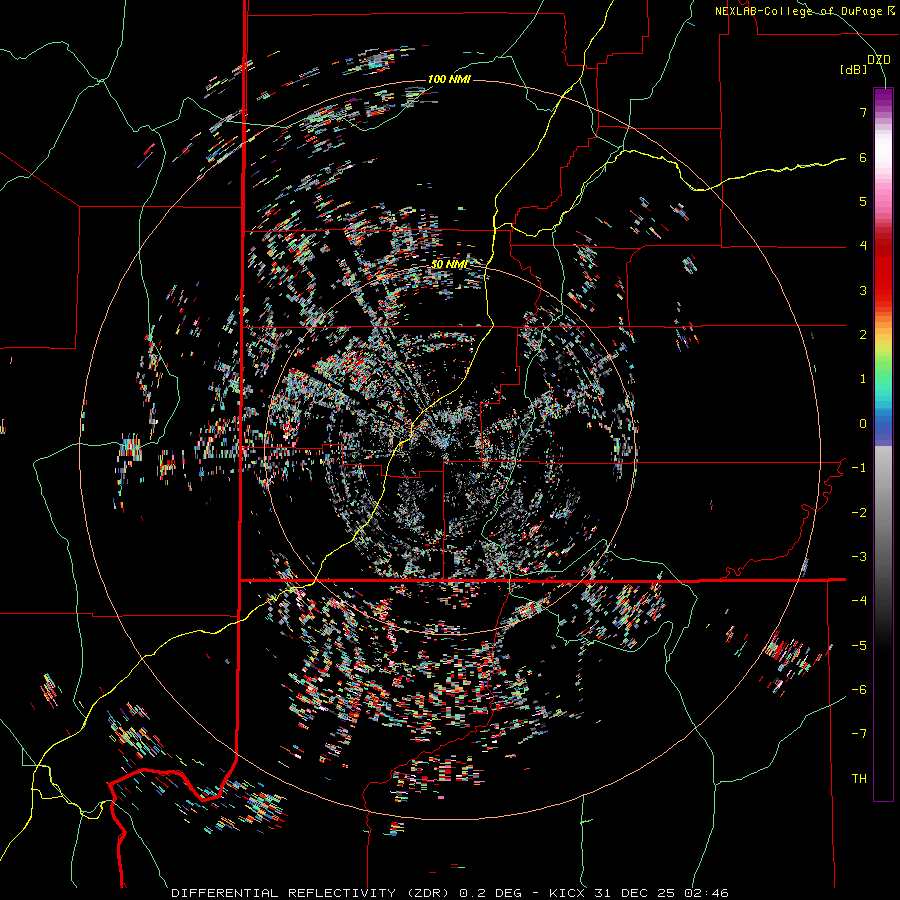Click the 100 NMI range ring label
The width and height of the screenshot is (900, 900).
[449, 79]
